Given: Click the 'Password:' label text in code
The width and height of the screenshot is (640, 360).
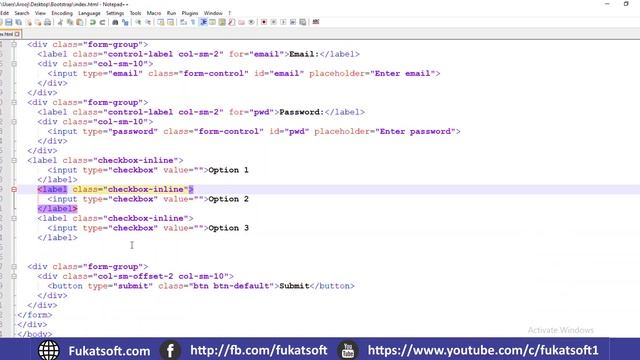Looking at the screenshot, I should tap(302, 112).
